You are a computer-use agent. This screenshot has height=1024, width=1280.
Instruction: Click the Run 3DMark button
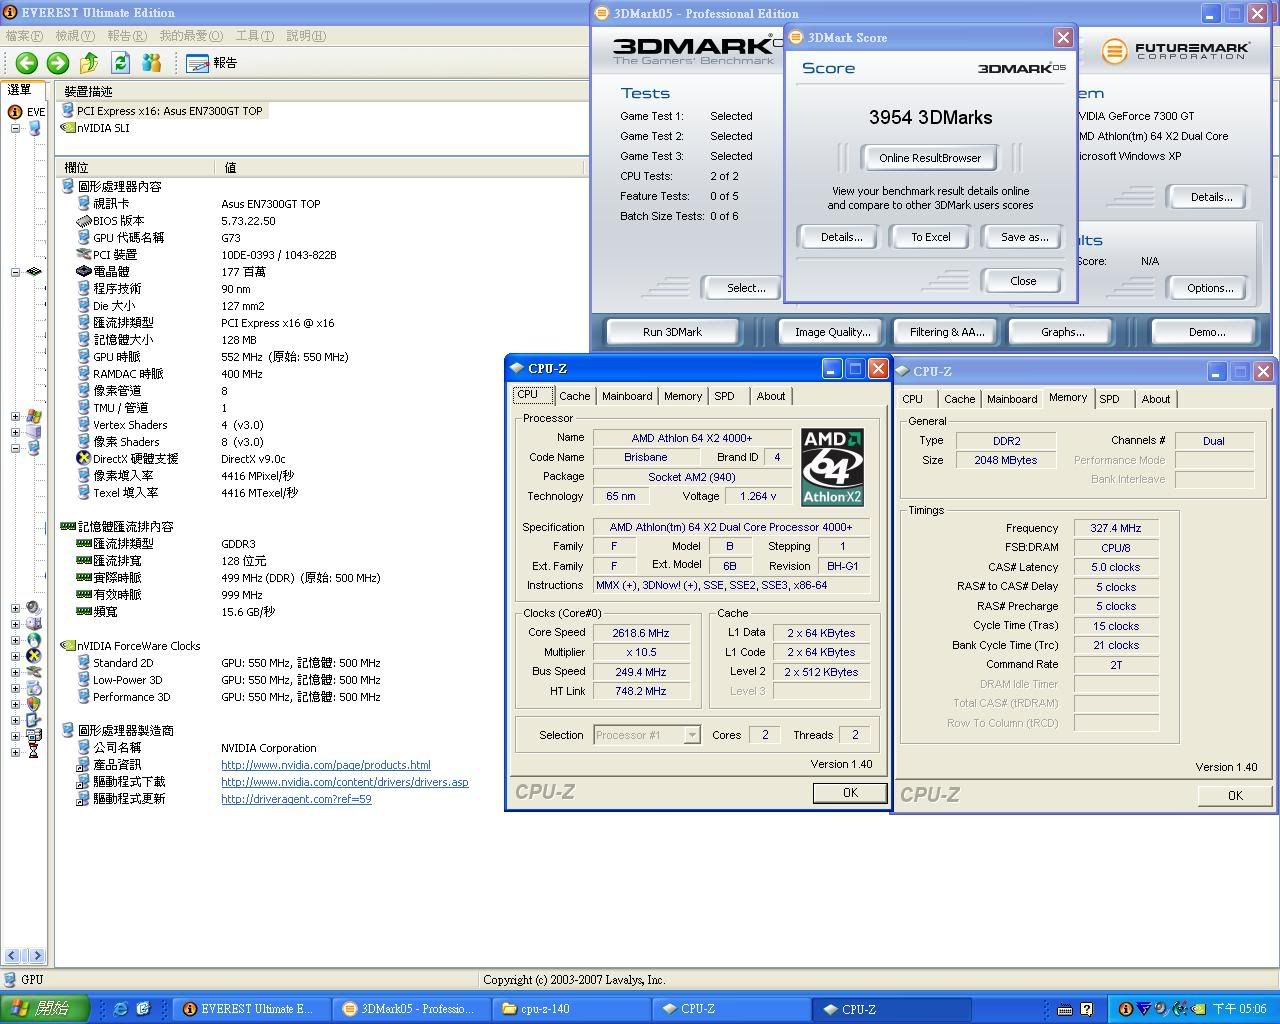point(672,332)
